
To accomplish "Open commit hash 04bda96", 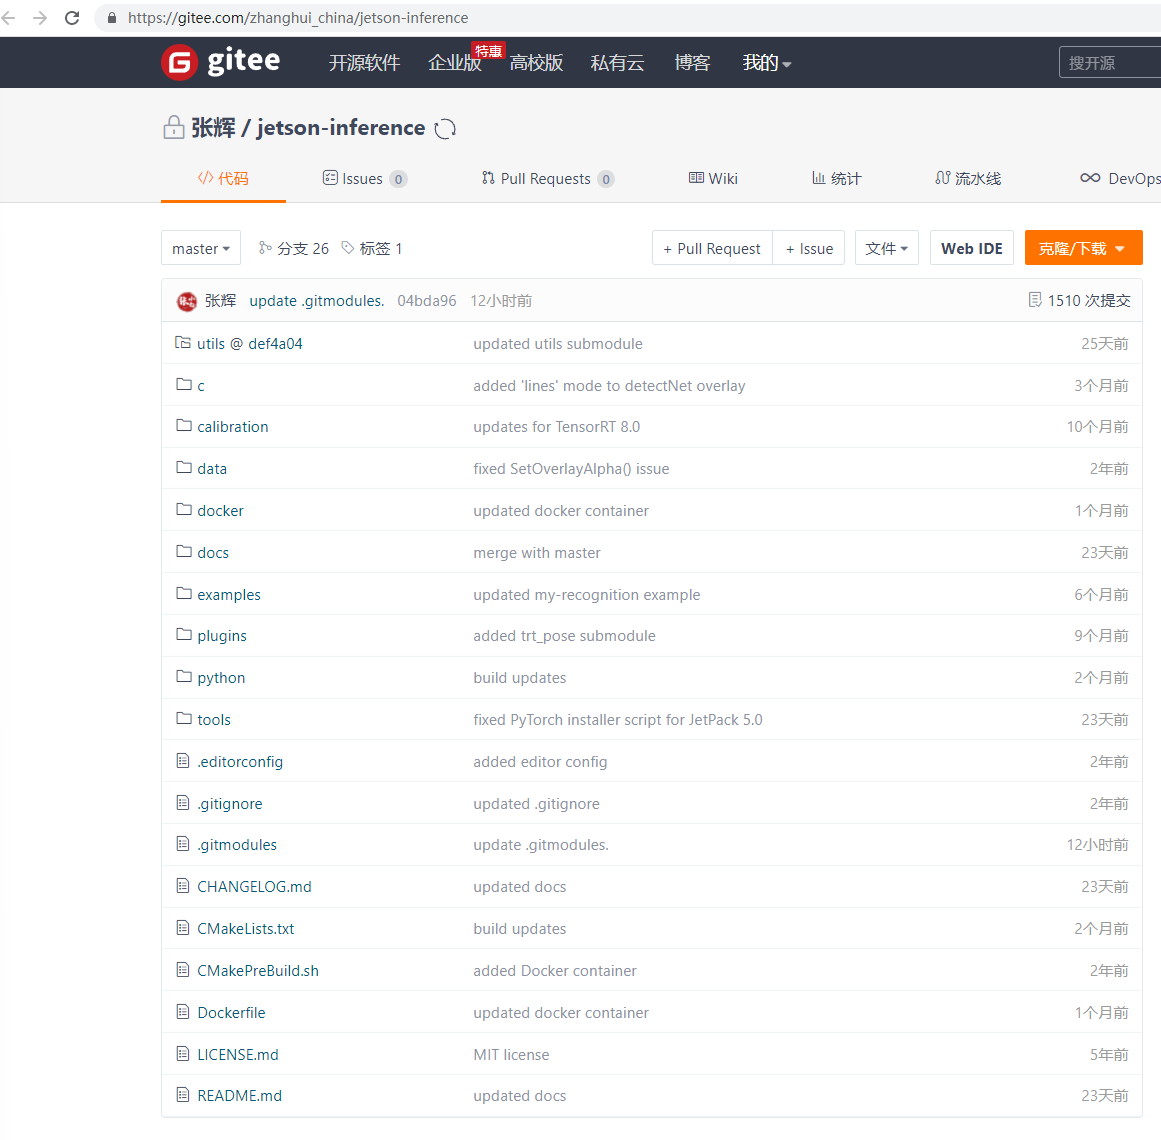I will point(426,301).
